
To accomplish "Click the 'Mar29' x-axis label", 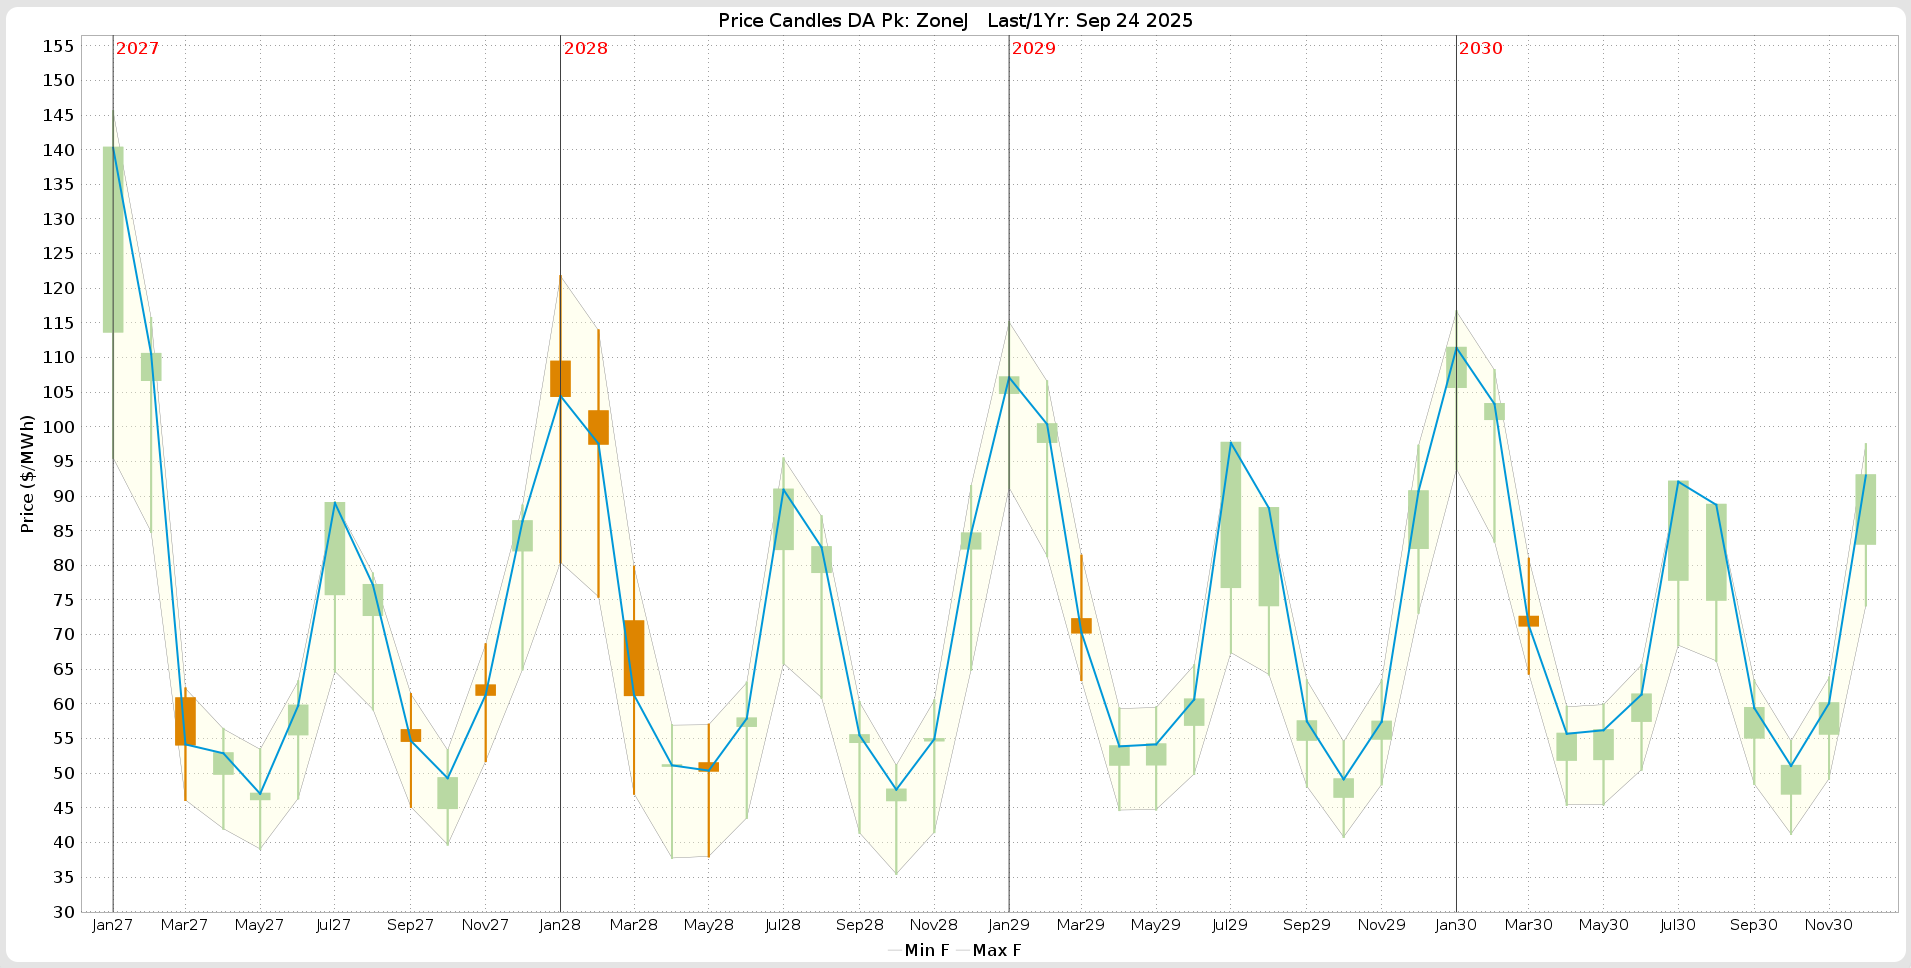I will click(x=1080, y=925).
